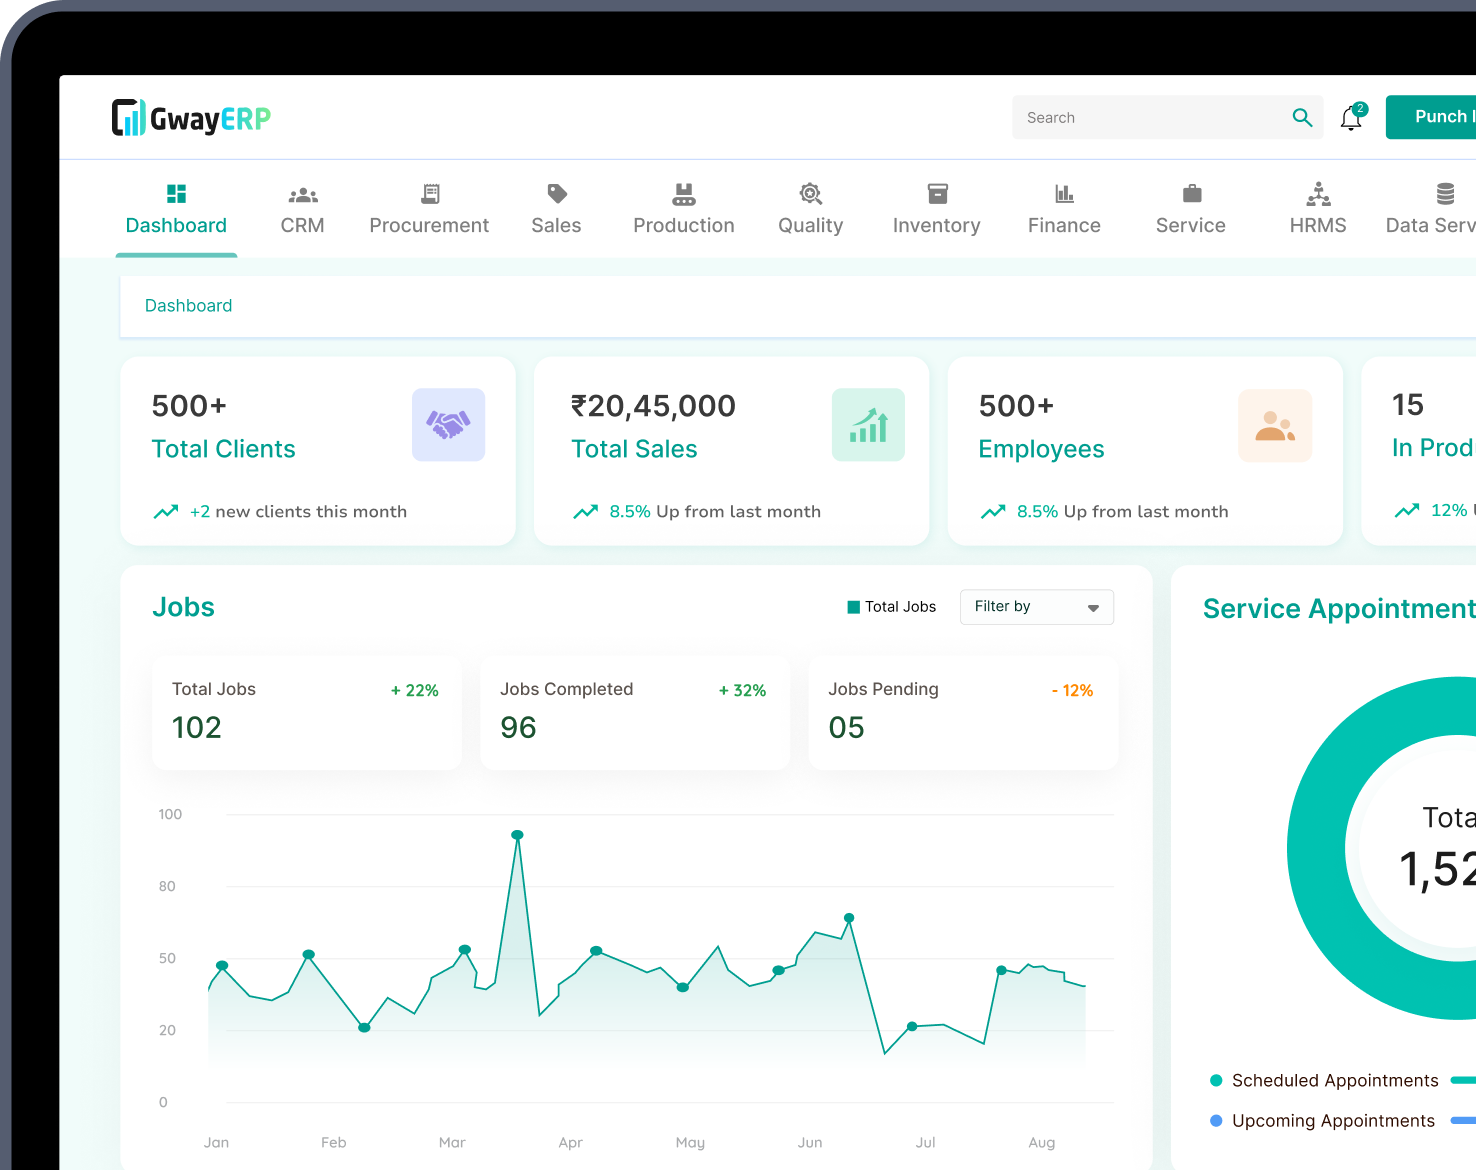Select the Inventory box icon
The width and height of the screenshot is (1476, 1170).
click(937, 193)
